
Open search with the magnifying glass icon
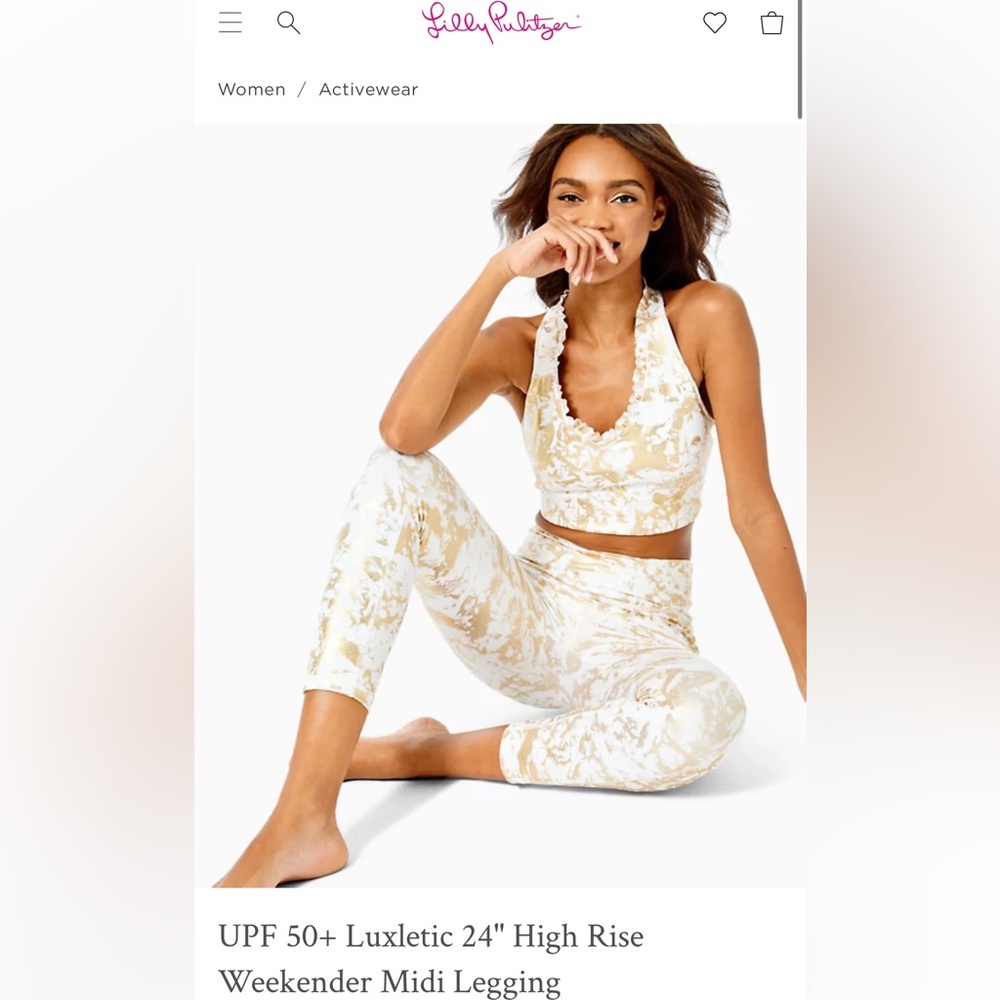click(x=288, y=23)
